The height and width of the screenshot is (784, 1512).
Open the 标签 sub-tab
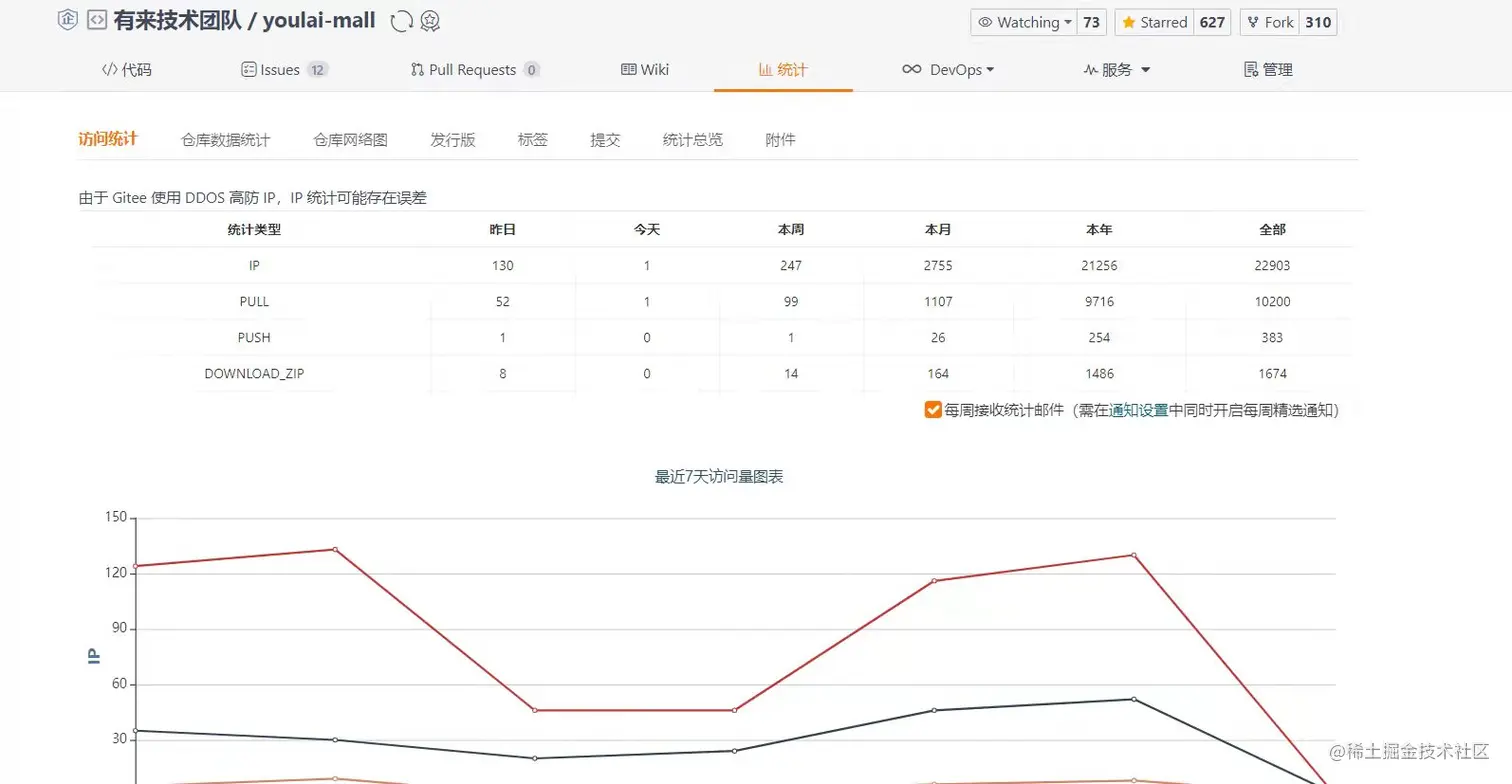(533, 140)
